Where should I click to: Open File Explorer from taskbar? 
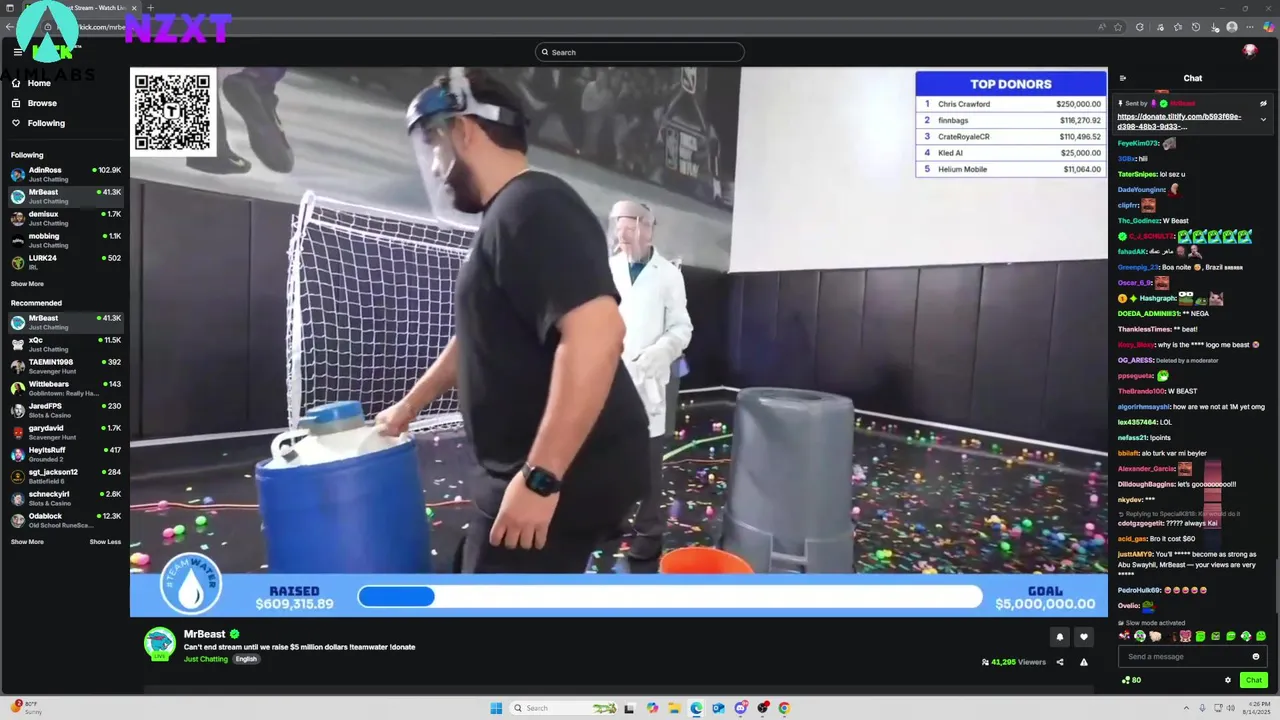[x=675, y=708]
